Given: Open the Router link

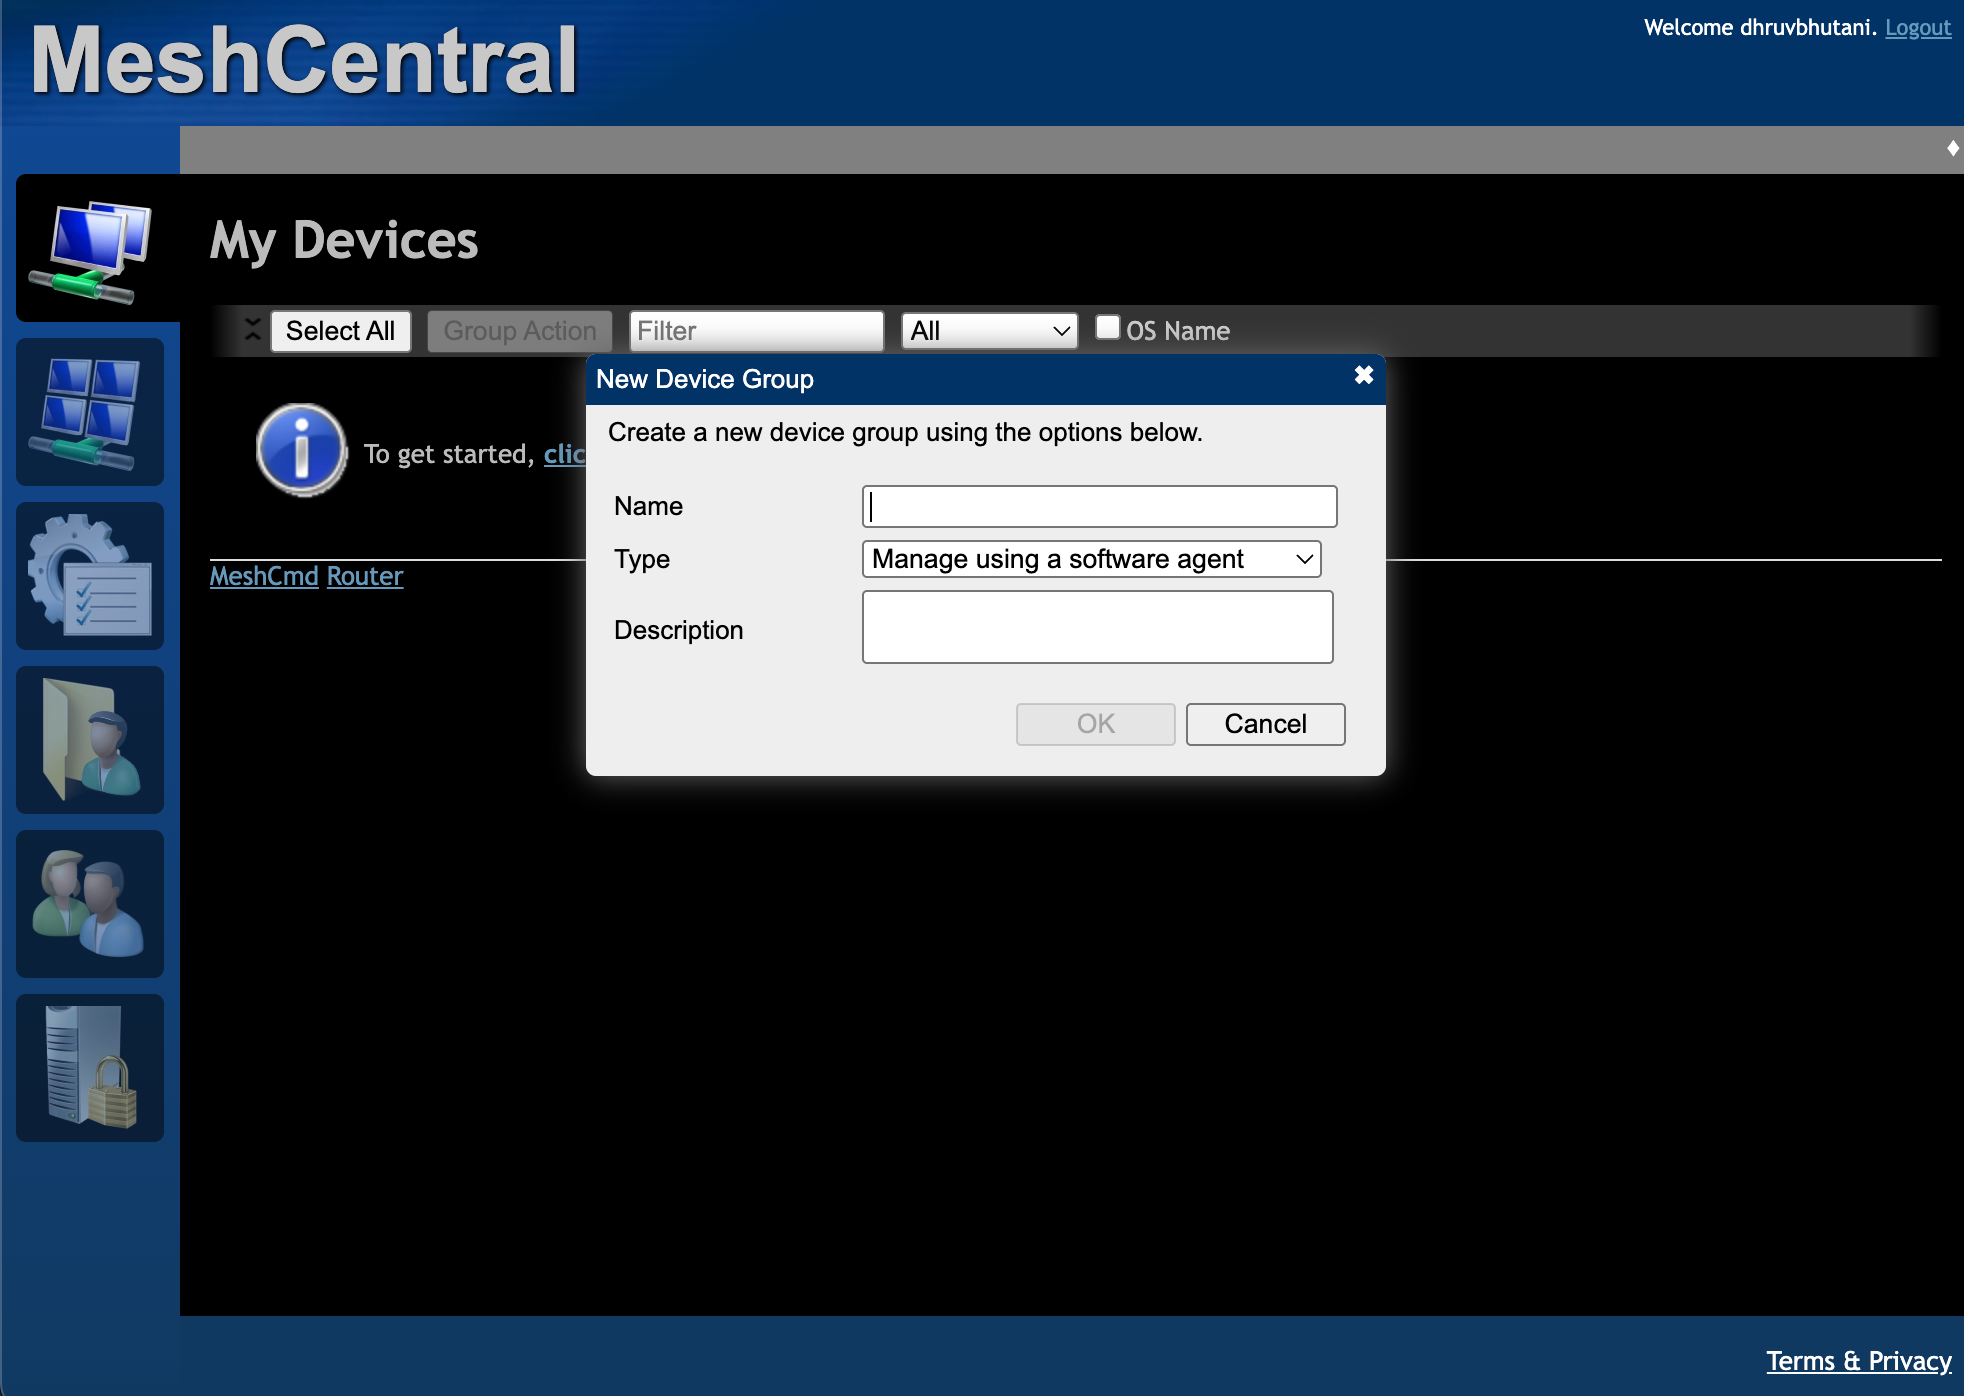Looking at the screenshot, I should (x=365, y=577).
